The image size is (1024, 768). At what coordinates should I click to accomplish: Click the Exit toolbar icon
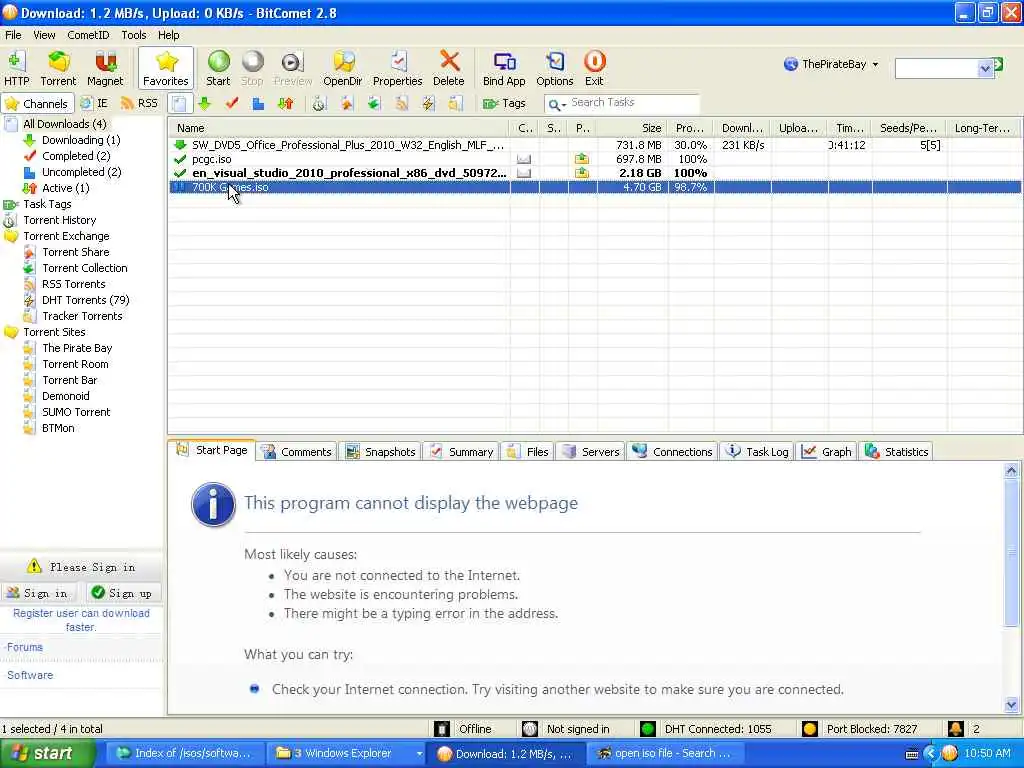tap(594, 68)
